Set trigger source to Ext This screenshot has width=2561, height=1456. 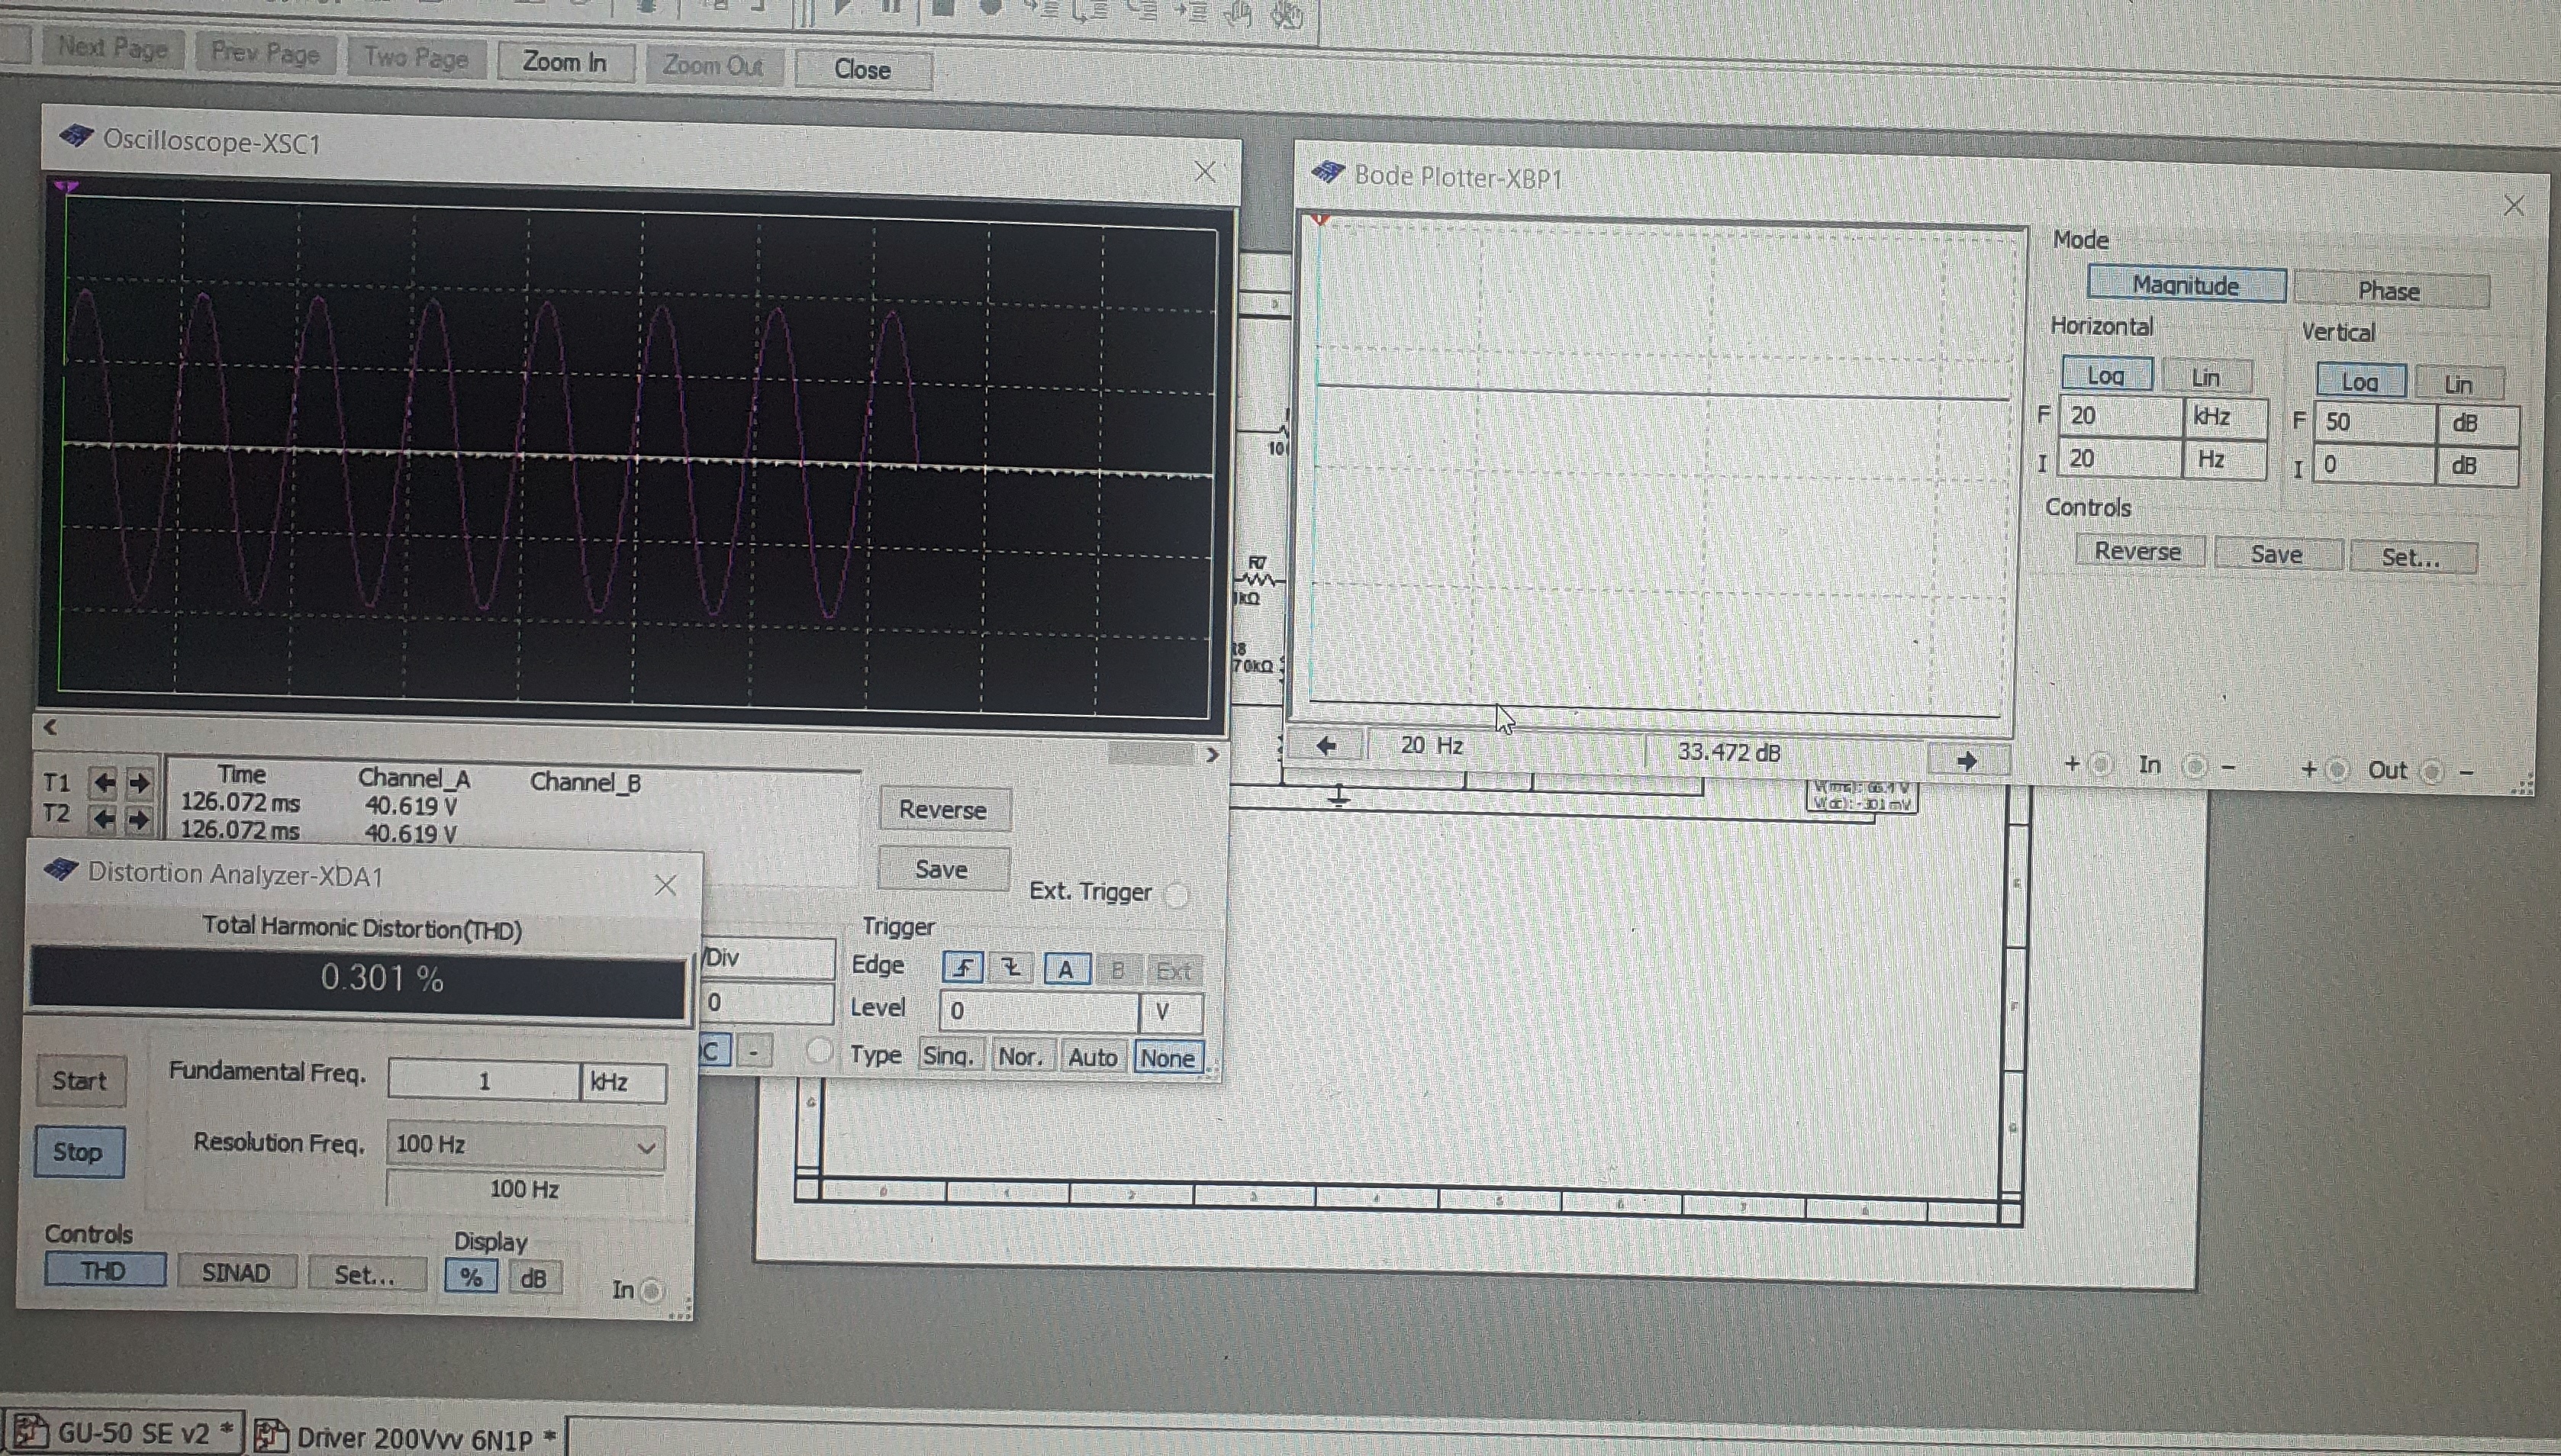[1173, 970]
